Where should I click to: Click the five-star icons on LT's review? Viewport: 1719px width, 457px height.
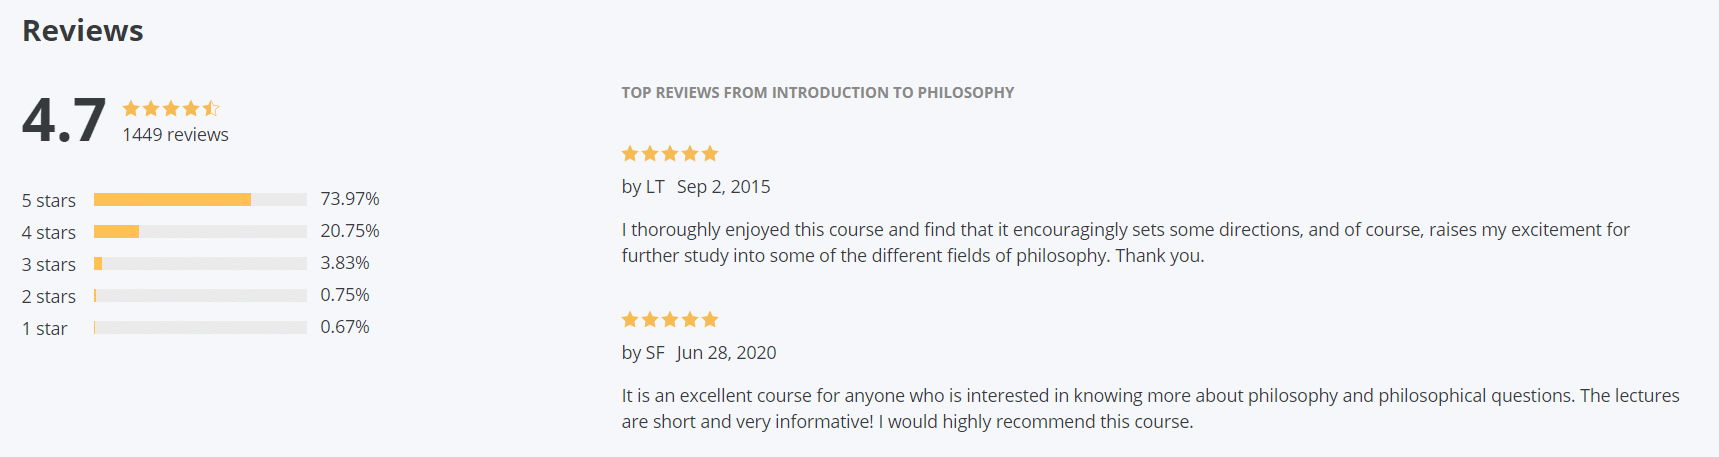(x=669, y=153)
